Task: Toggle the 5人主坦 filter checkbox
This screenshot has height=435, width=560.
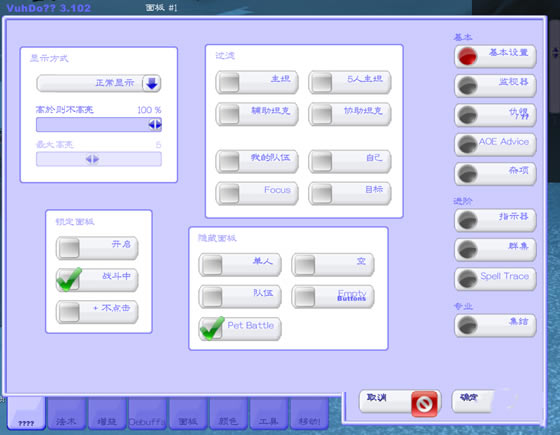Action: [x=322, y=82]
